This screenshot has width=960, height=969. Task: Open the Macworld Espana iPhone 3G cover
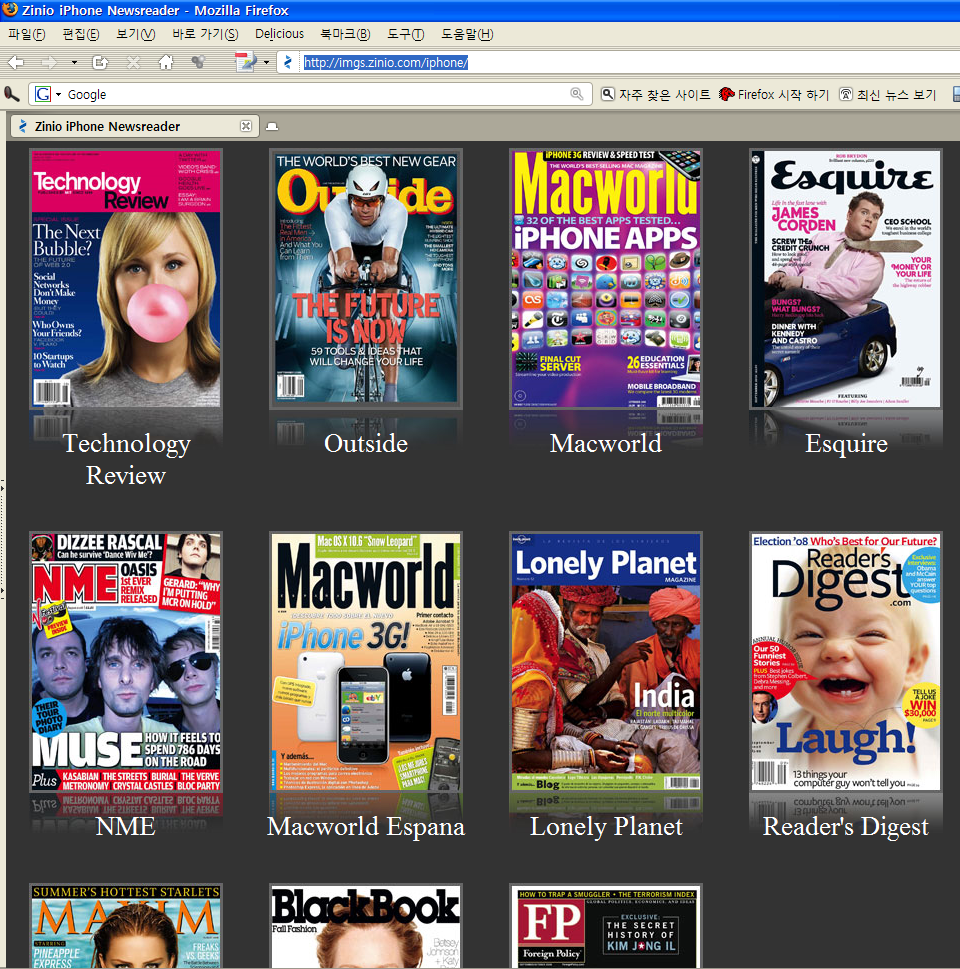point(366,662)
